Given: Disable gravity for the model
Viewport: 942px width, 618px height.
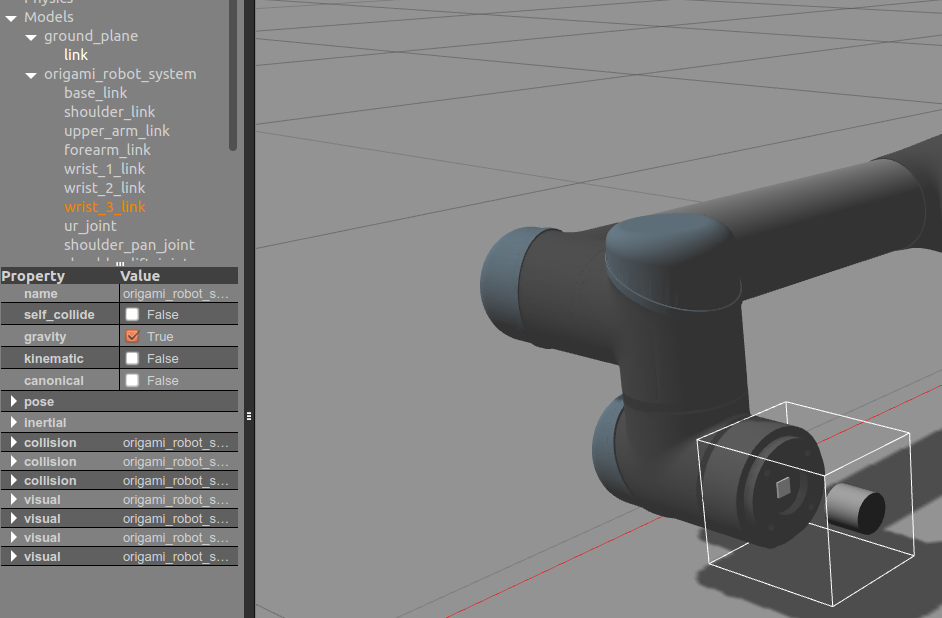Looking at the screenshot, I should (131, 336).
